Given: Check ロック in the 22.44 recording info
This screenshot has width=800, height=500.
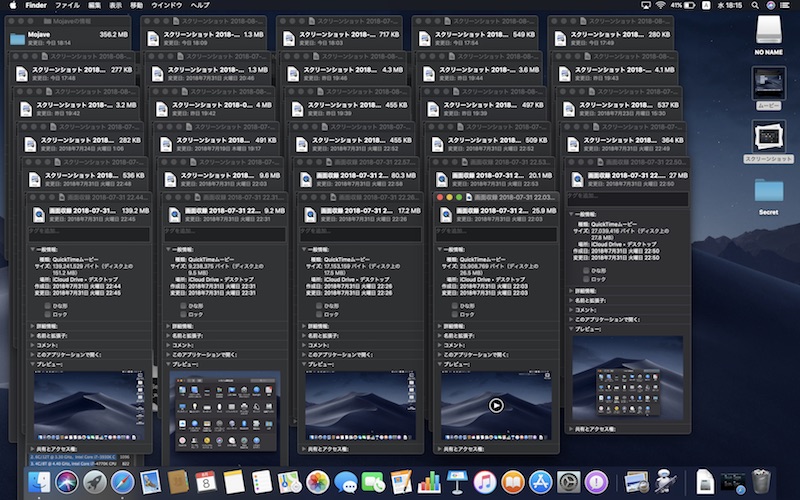Looking at the screenshot, I should click(x=48, y=314).
